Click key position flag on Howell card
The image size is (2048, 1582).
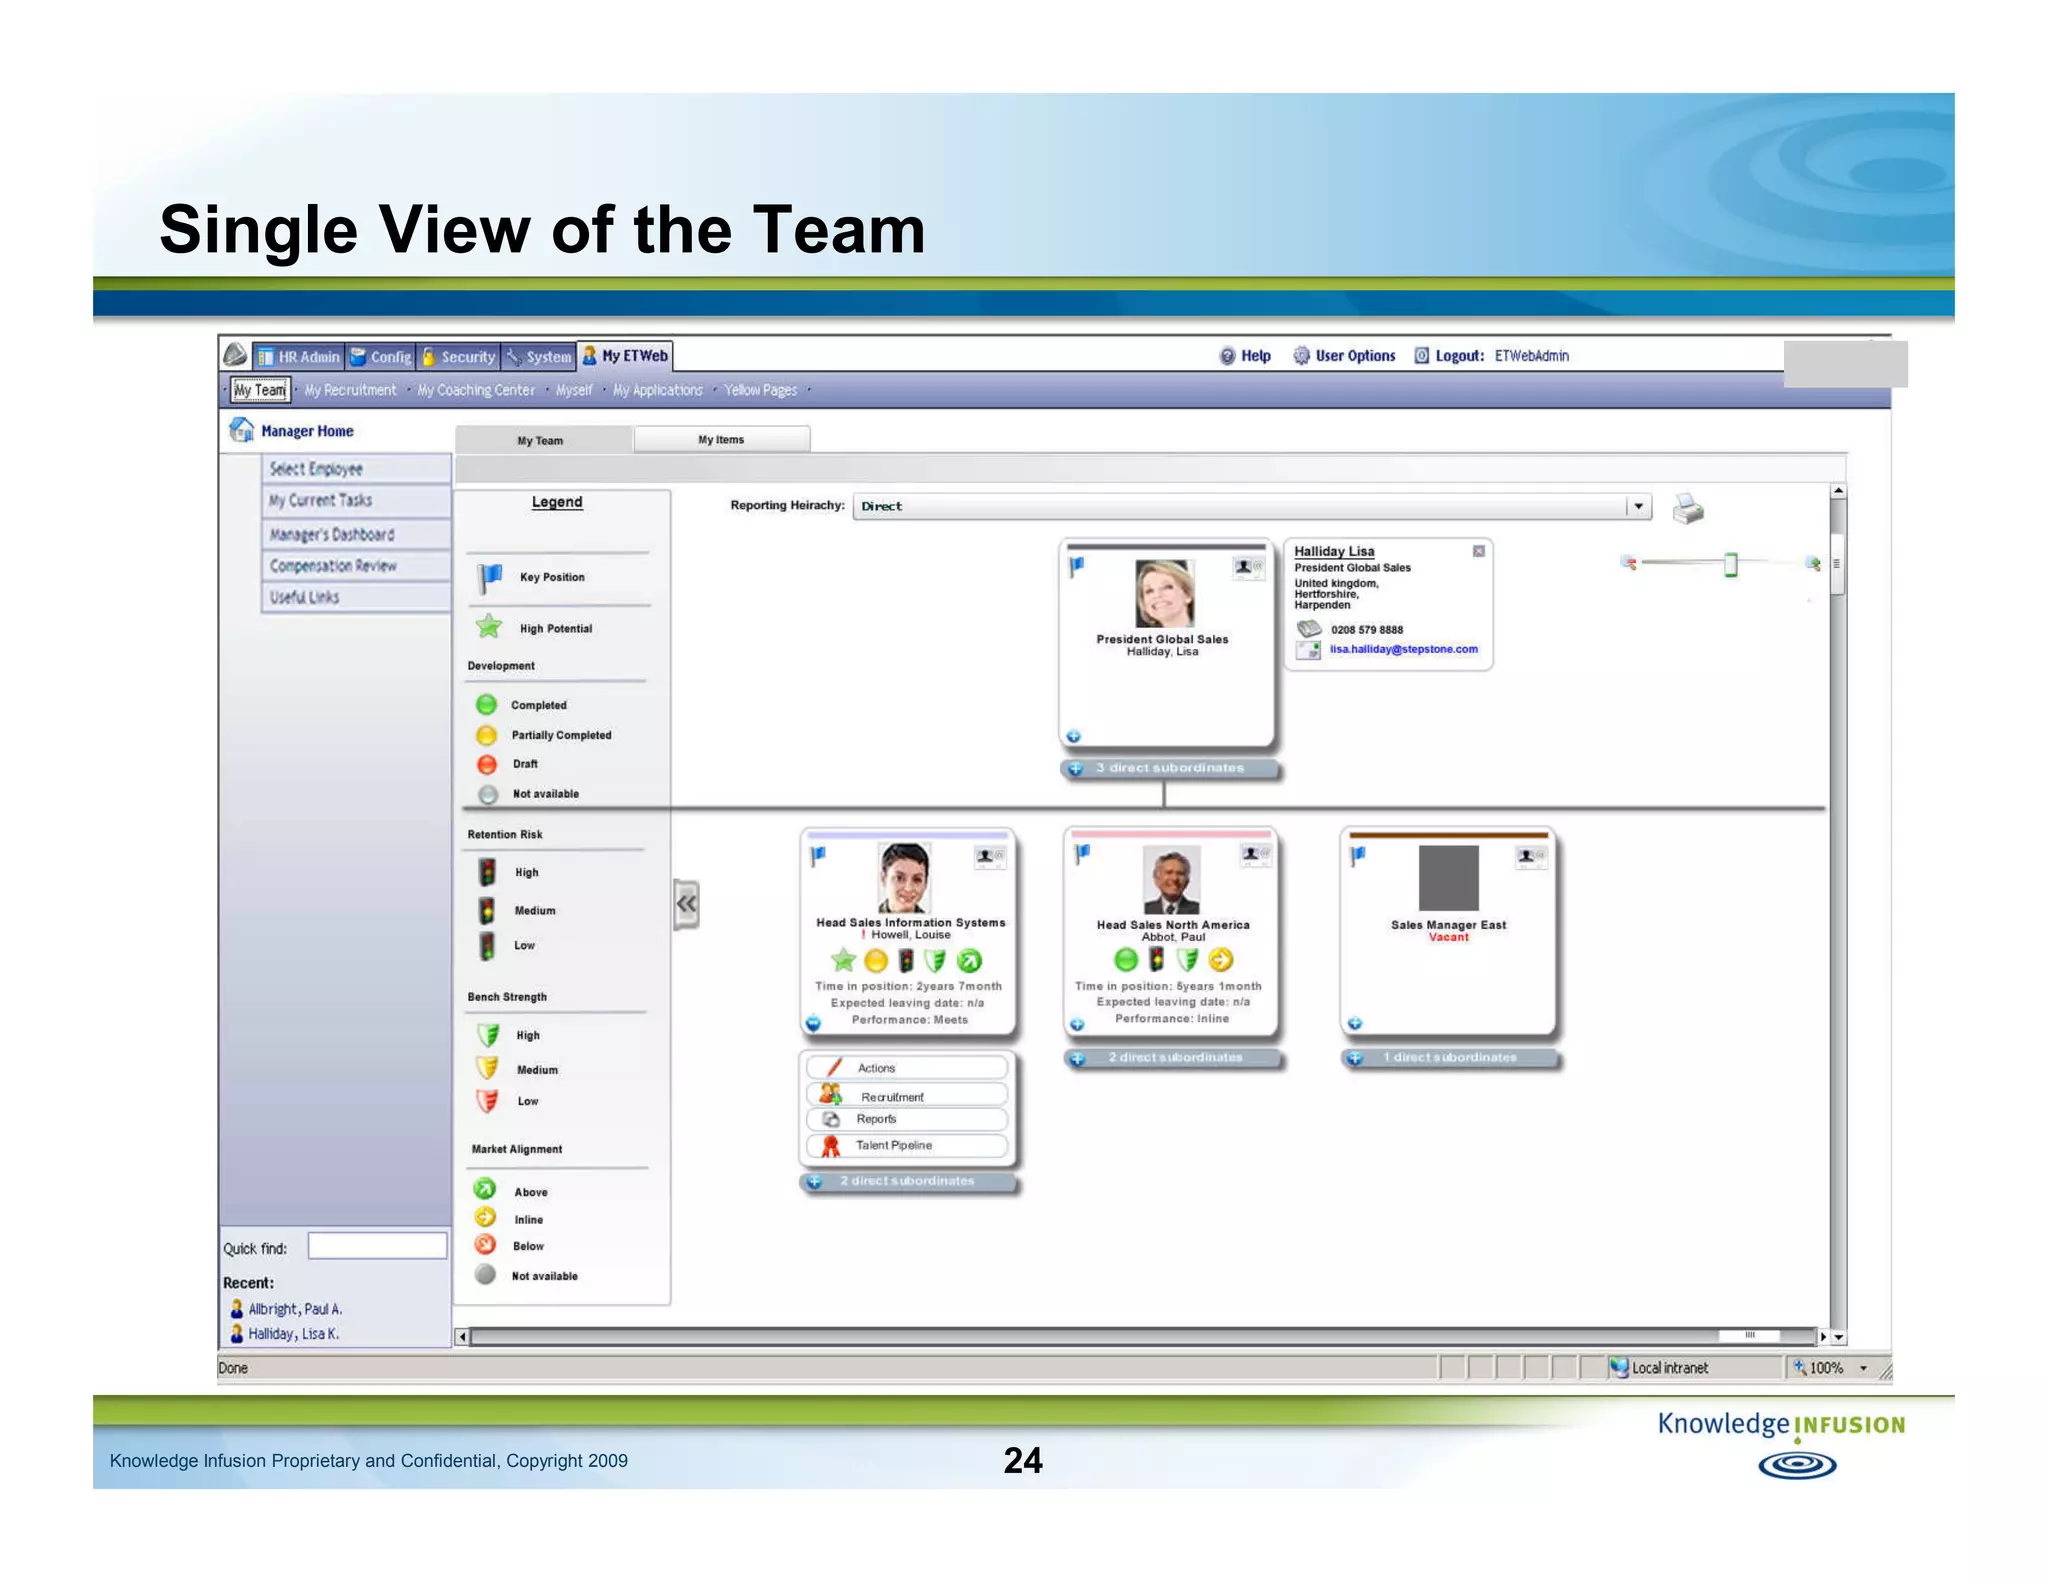tap(818, 856)
